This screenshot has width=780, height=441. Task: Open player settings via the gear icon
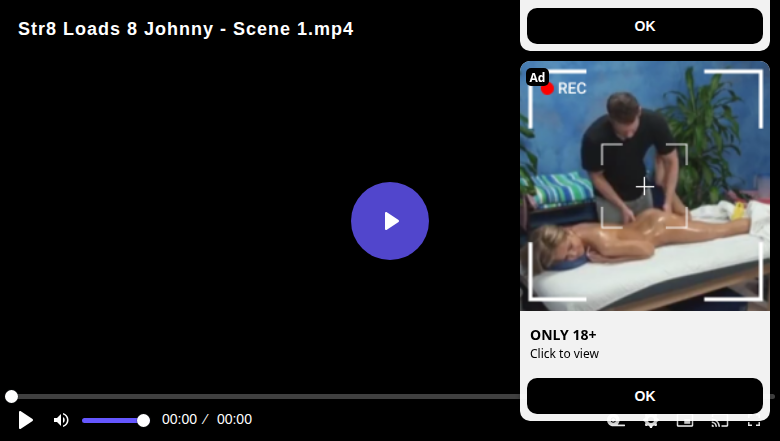[x=651, y=423]
